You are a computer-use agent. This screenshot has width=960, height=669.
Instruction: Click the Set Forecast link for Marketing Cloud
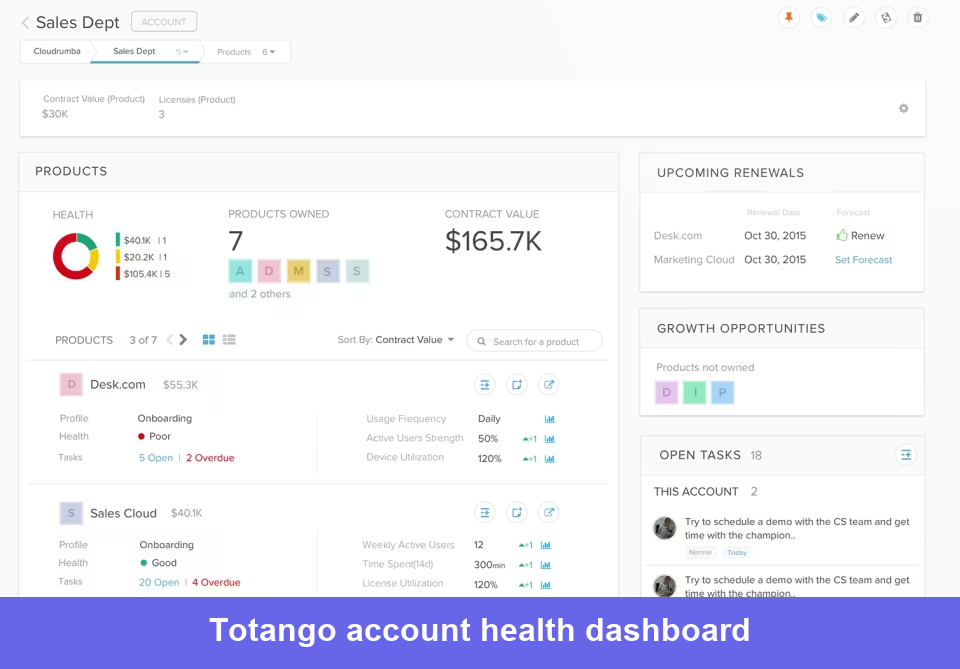(862, 259)
